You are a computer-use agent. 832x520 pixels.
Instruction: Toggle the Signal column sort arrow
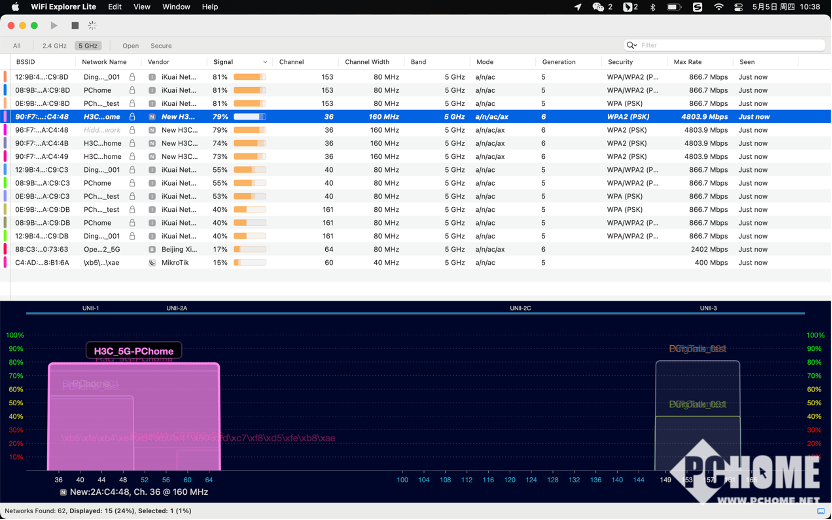click(x=265, y=62)
